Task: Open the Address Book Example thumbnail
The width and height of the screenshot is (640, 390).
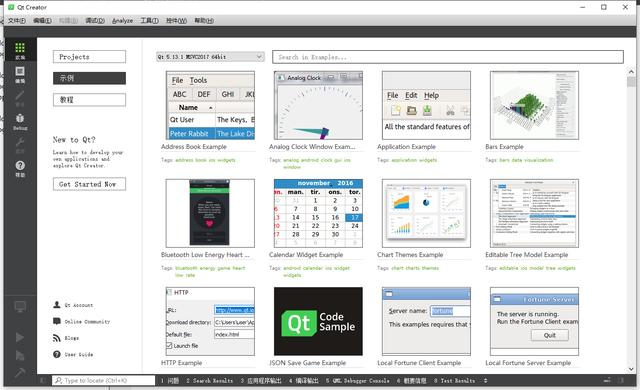Action: click(x=210, y=105)
